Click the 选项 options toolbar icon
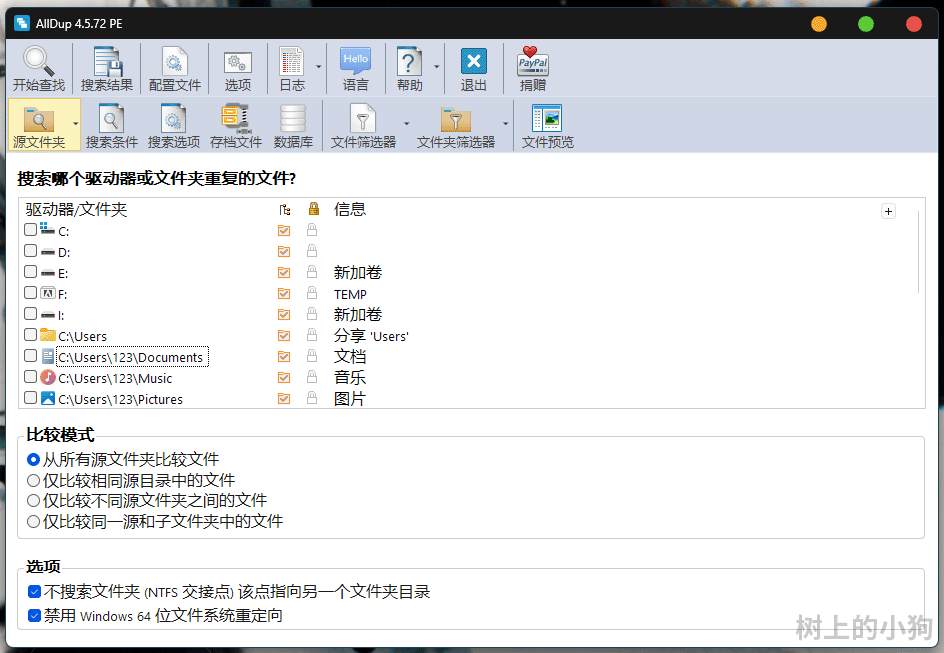This screenshot has height=653, width=944. point(238,69)
